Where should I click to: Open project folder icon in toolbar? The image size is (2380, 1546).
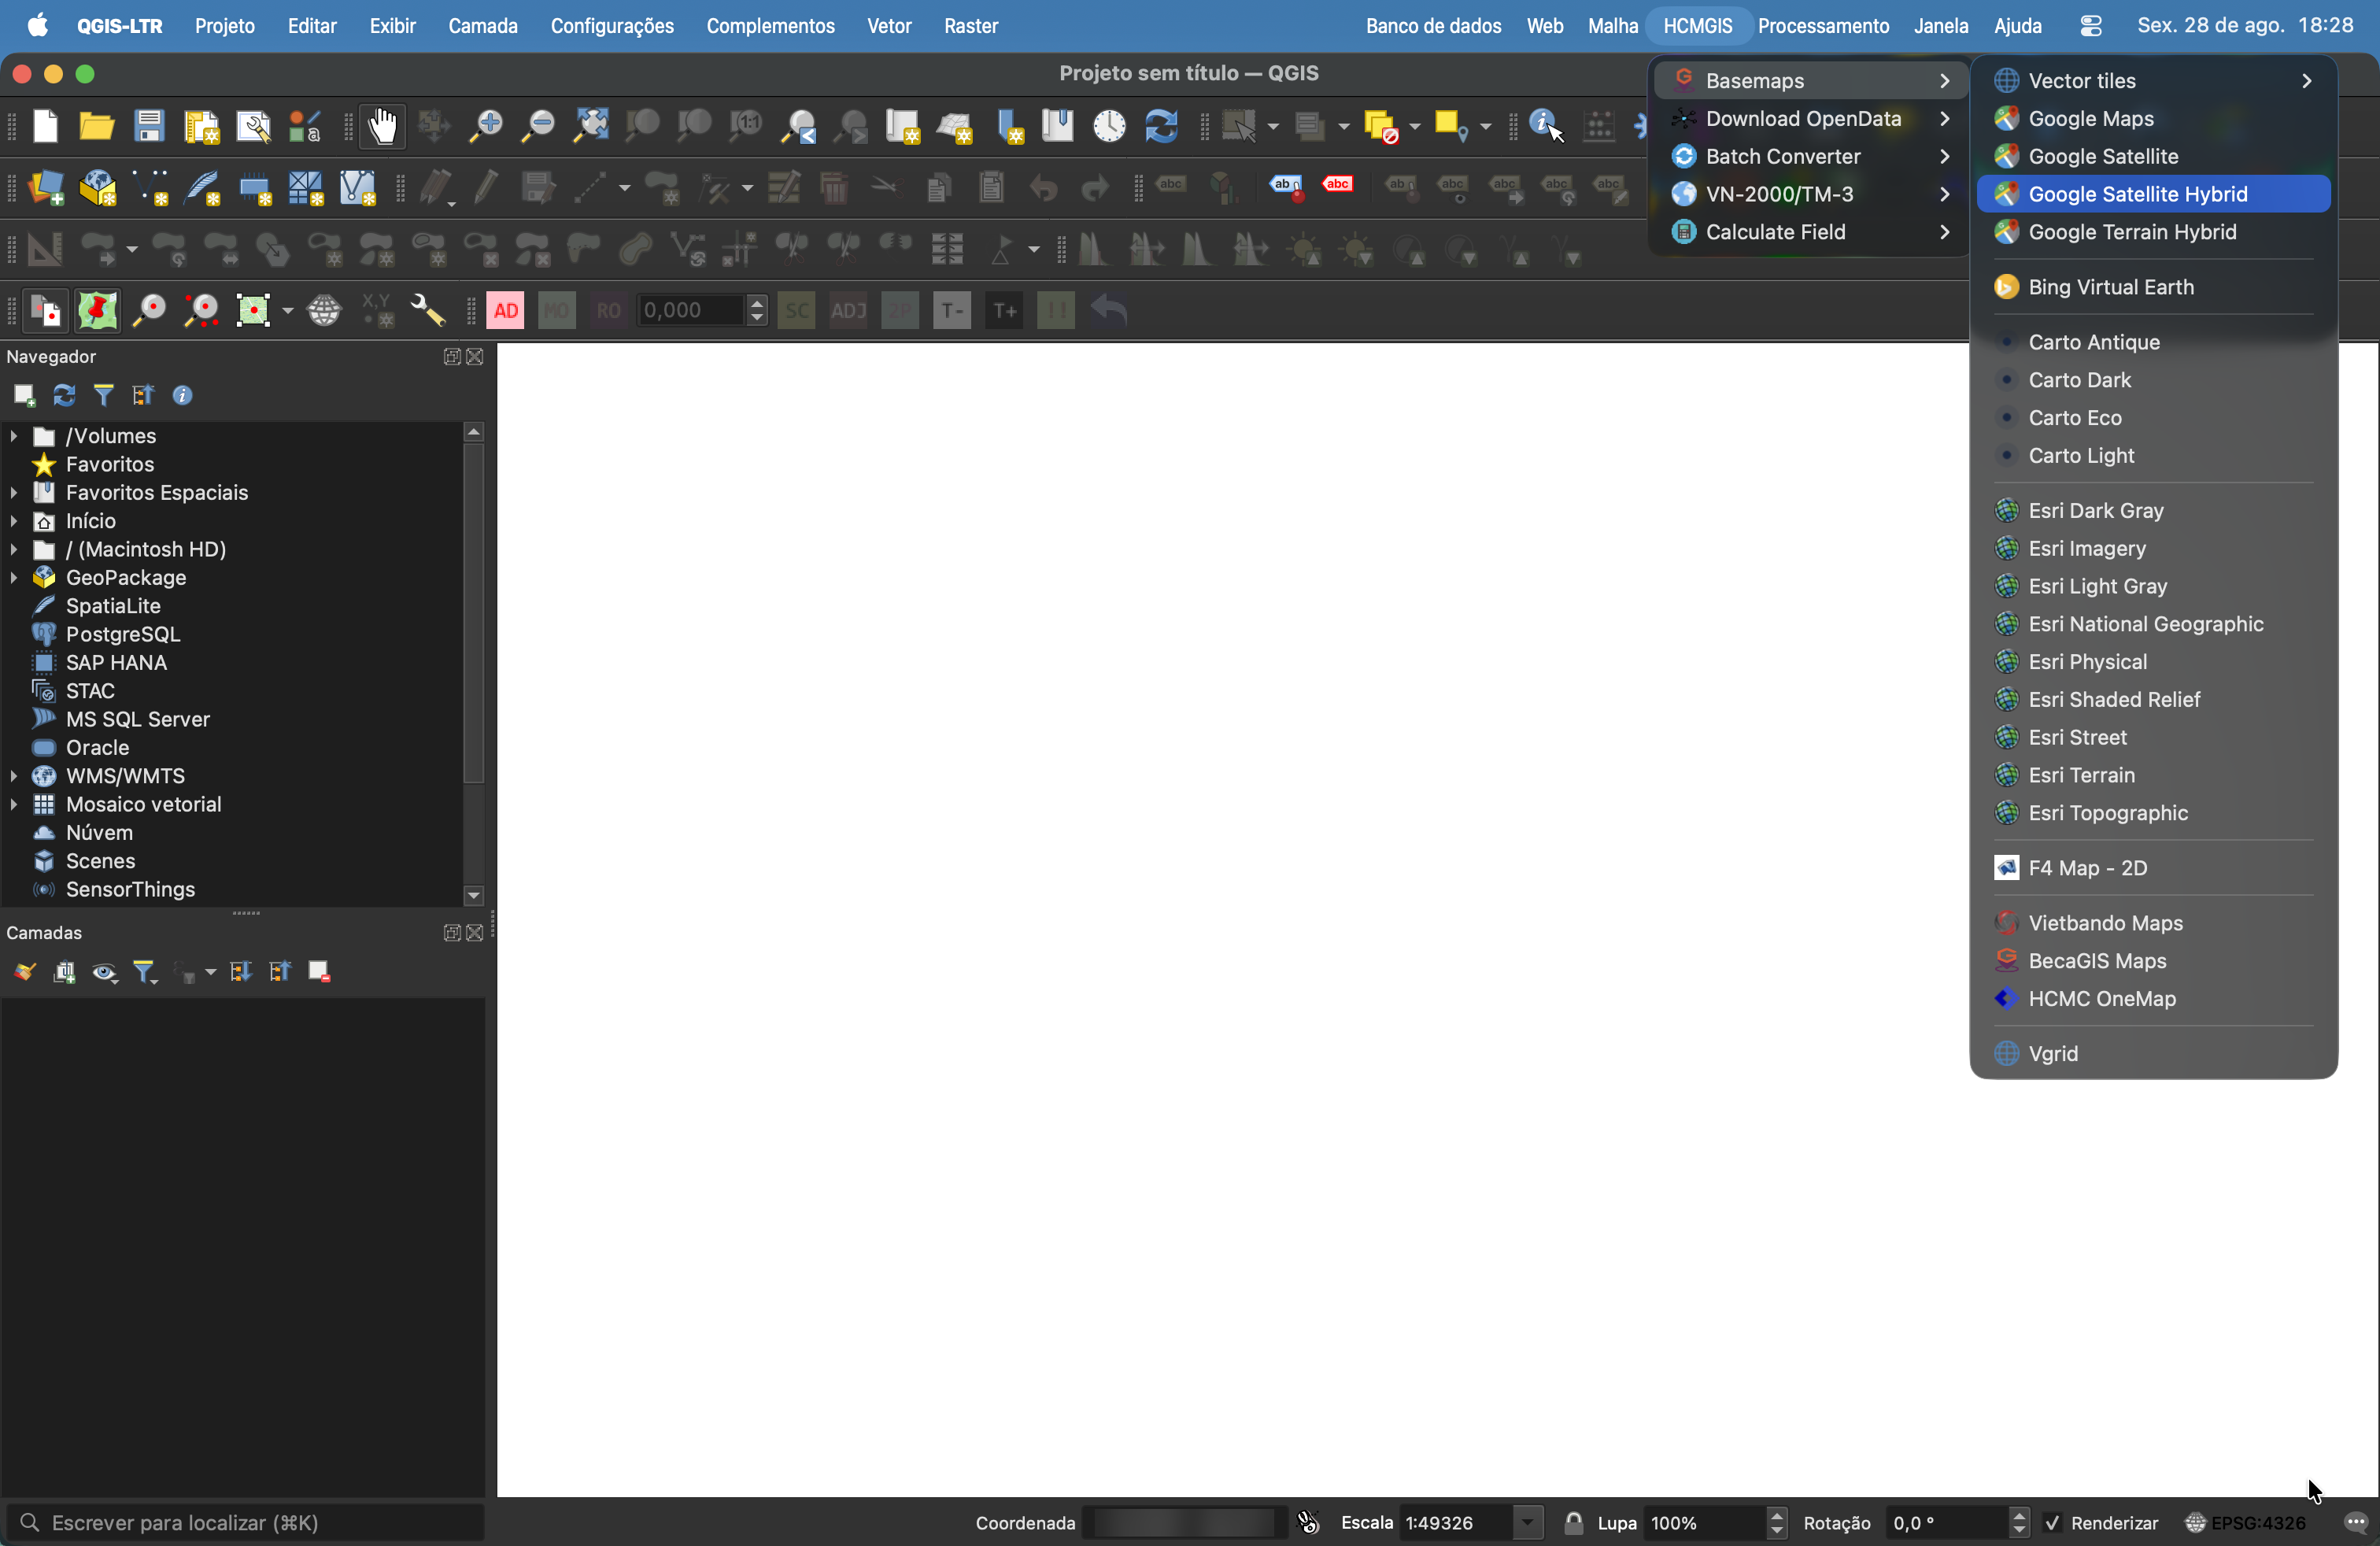click(97, 127)
